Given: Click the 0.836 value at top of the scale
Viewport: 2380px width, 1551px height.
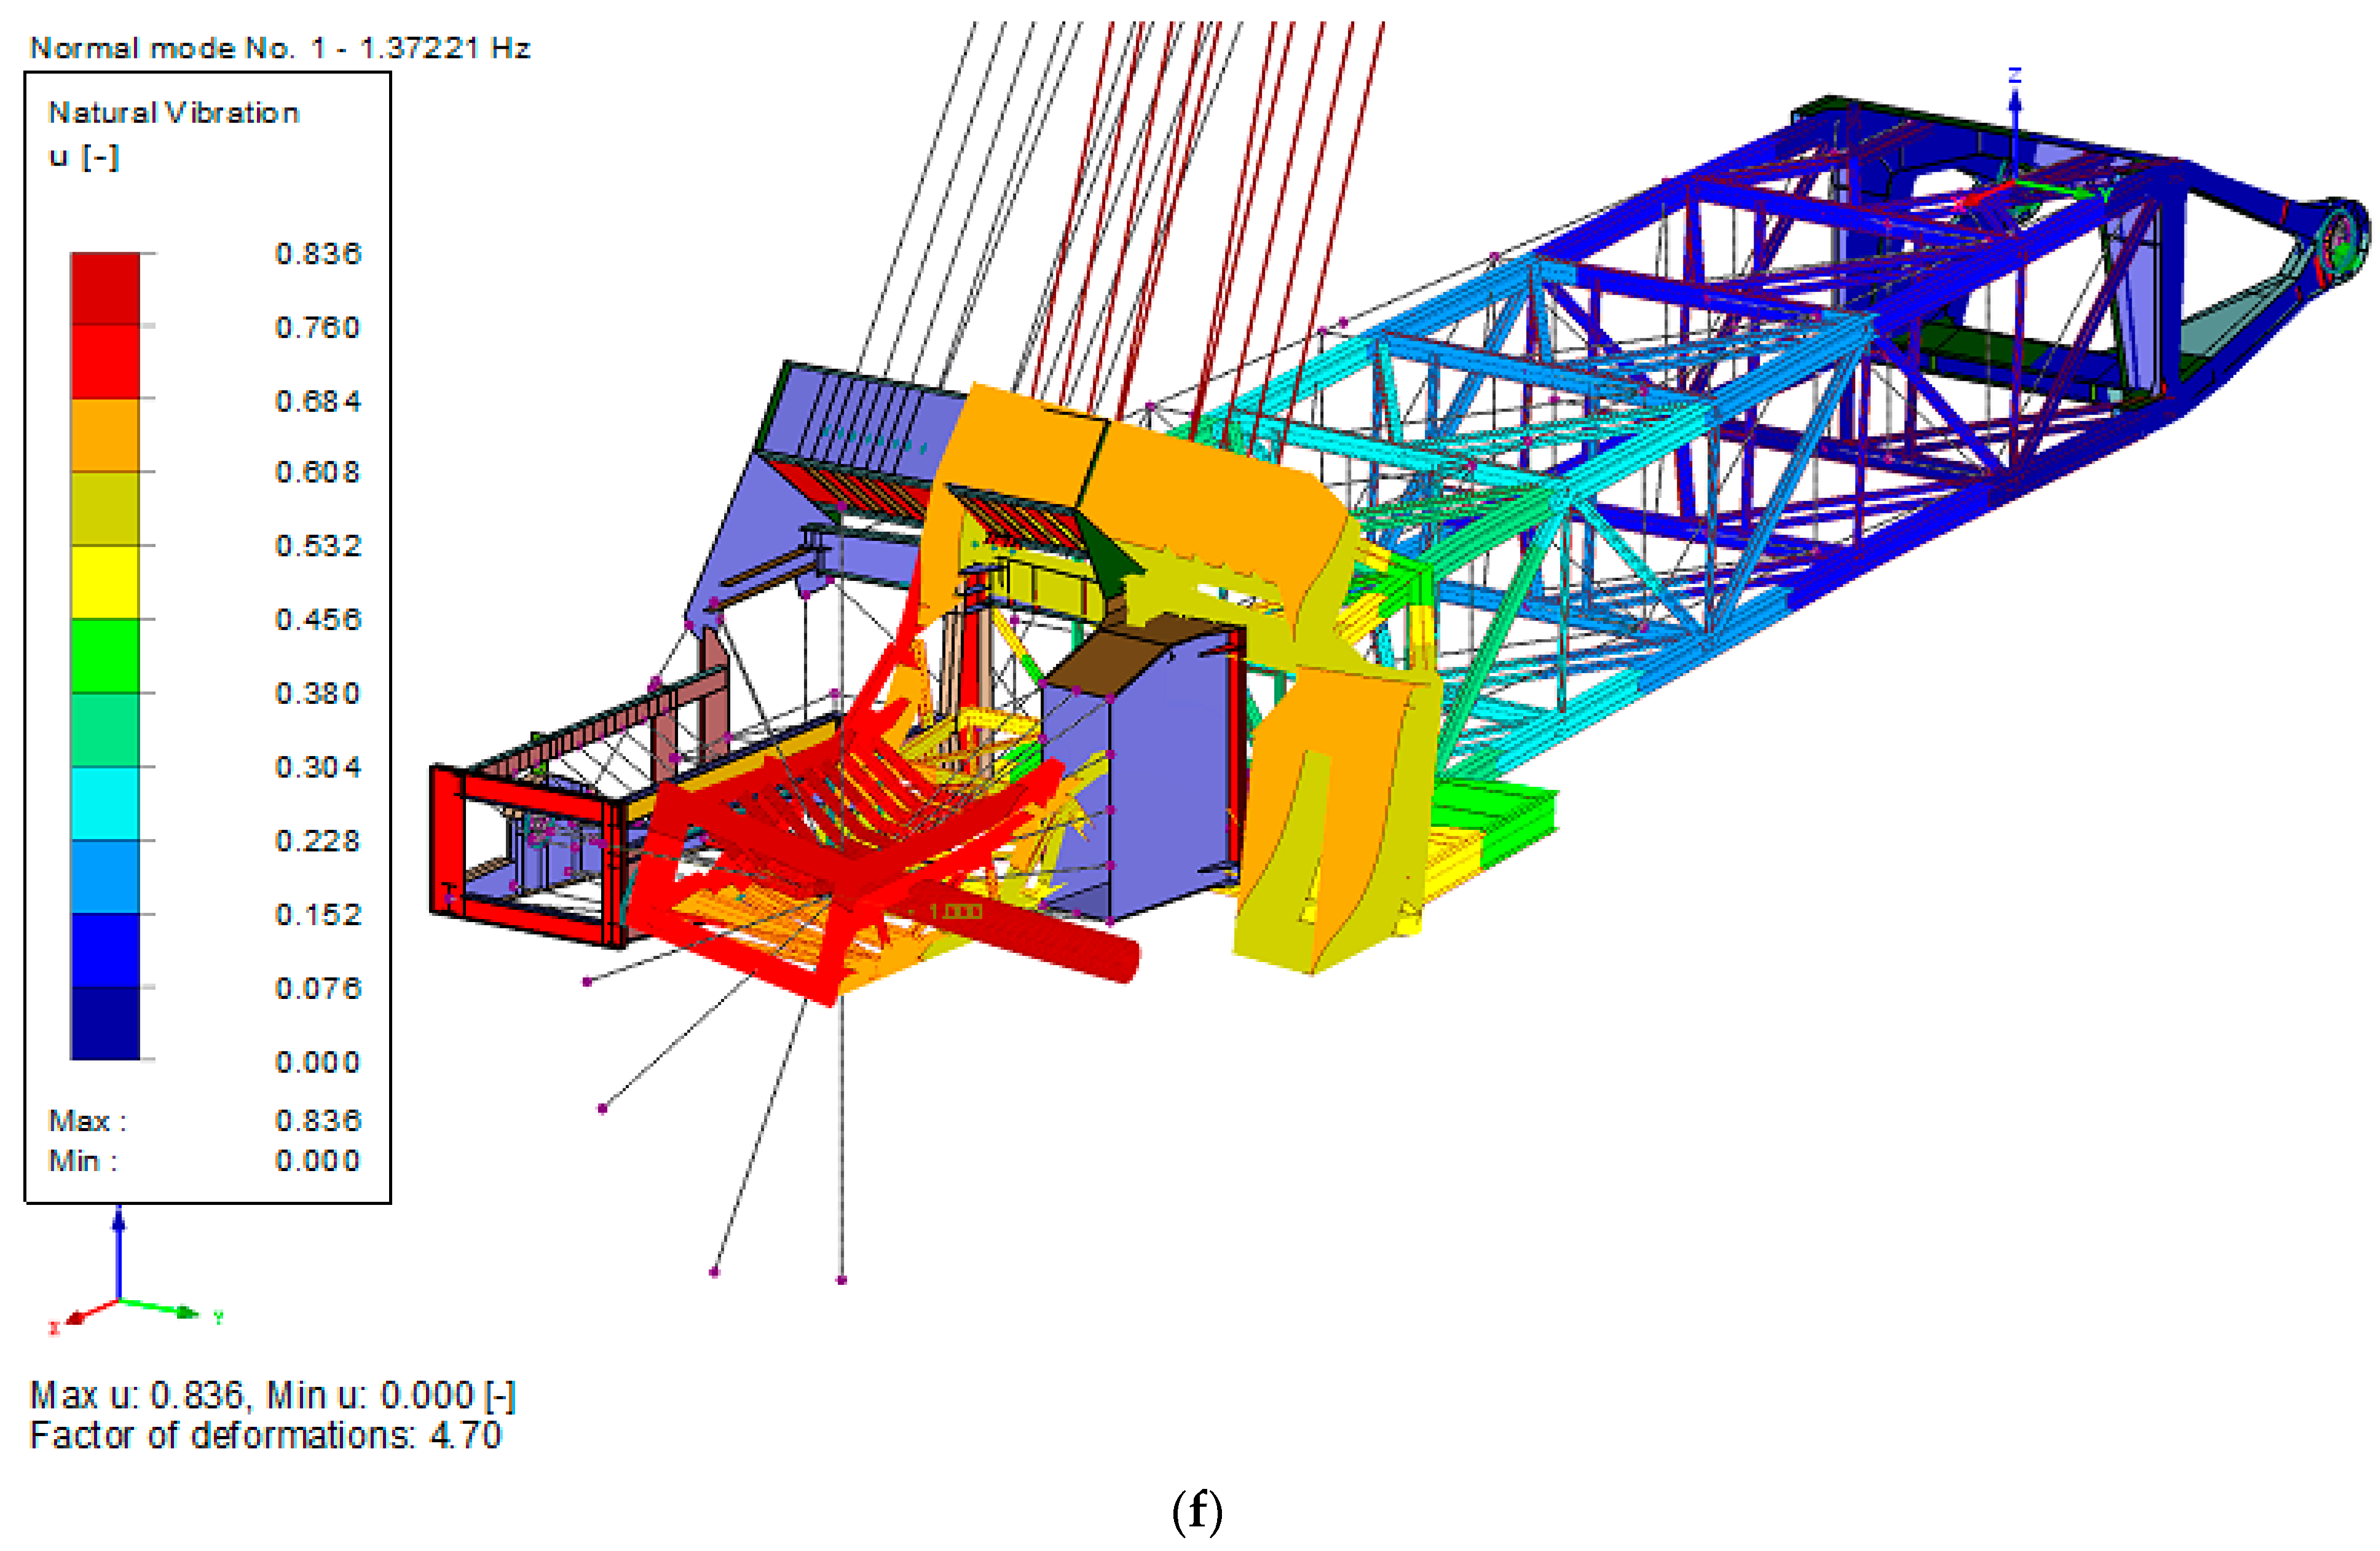Looking at the screenshot, I should (317, 254).
